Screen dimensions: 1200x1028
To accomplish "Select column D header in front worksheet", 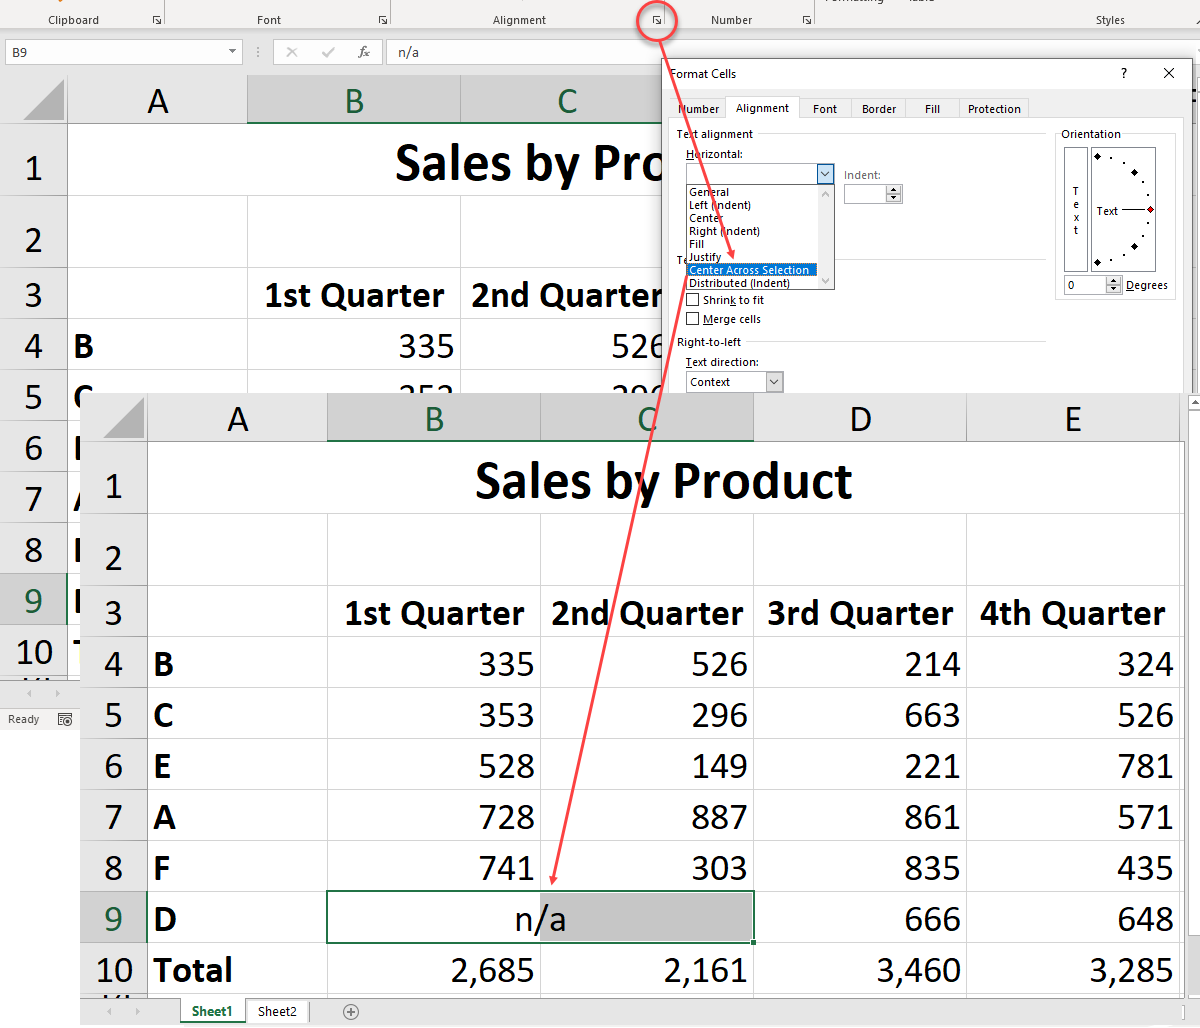I will (860, 419).
